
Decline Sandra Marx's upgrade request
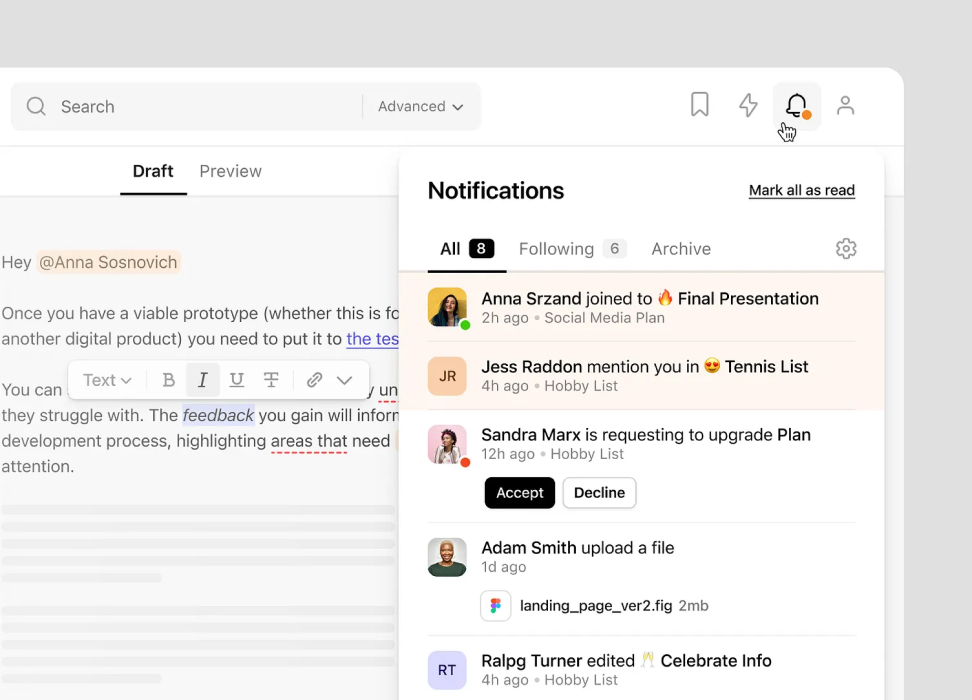[x=599, y=493]
